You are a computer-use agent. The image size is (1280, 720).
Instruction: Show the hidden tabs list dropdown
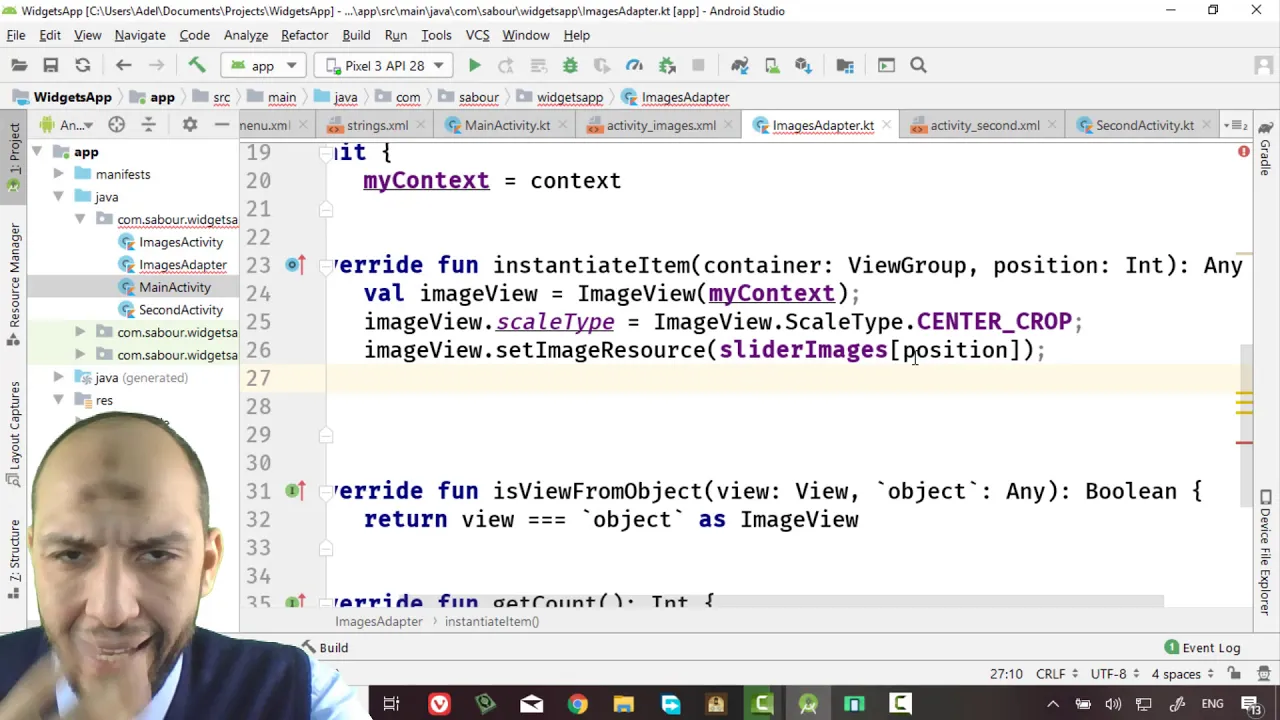tap(1237, 125)
